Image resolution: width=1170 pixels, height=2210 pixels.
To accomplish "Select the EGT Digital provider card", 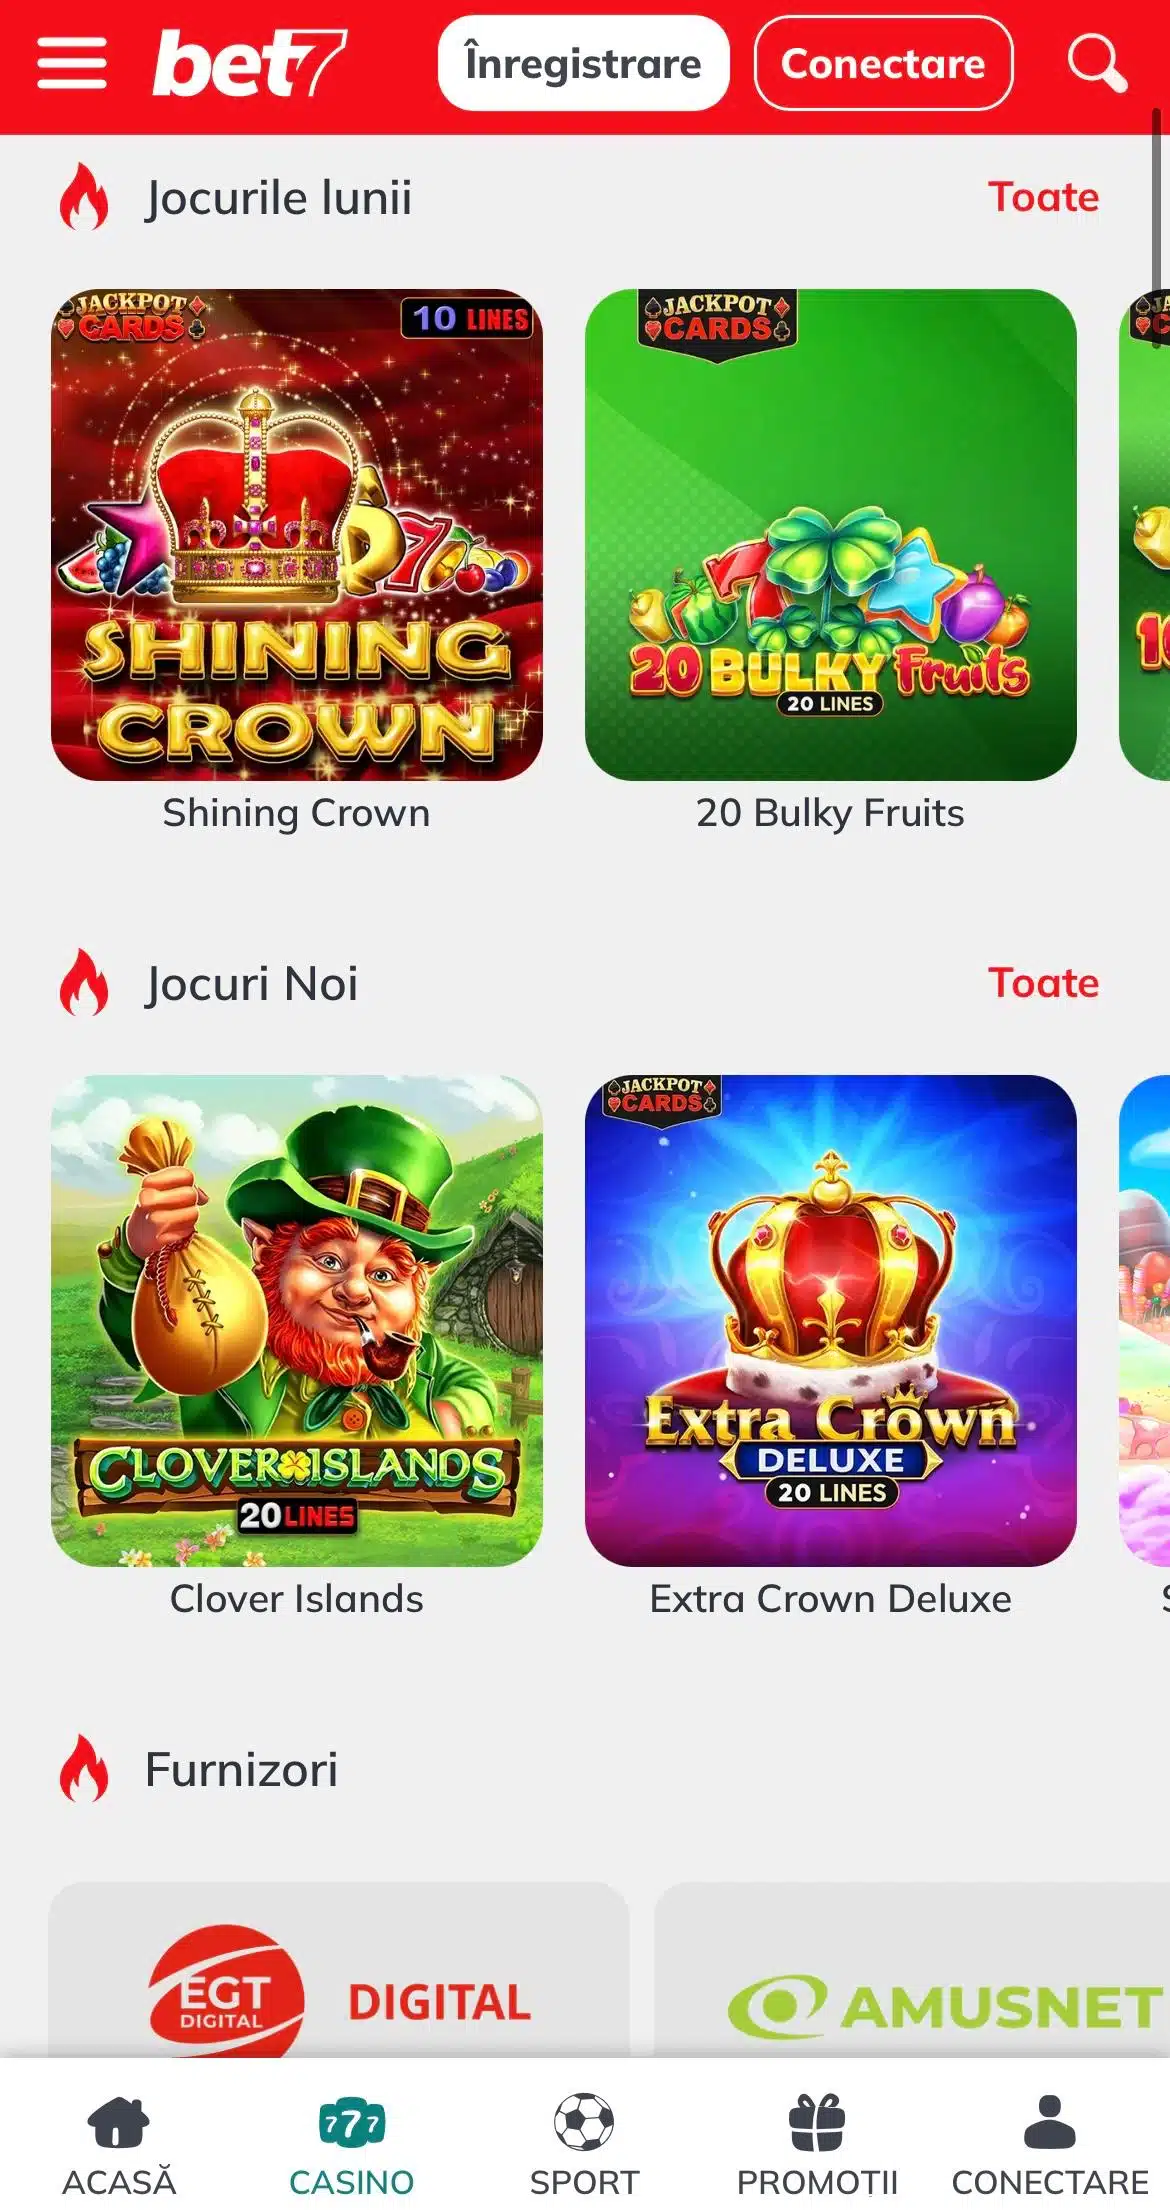I will coord(339,1970).
